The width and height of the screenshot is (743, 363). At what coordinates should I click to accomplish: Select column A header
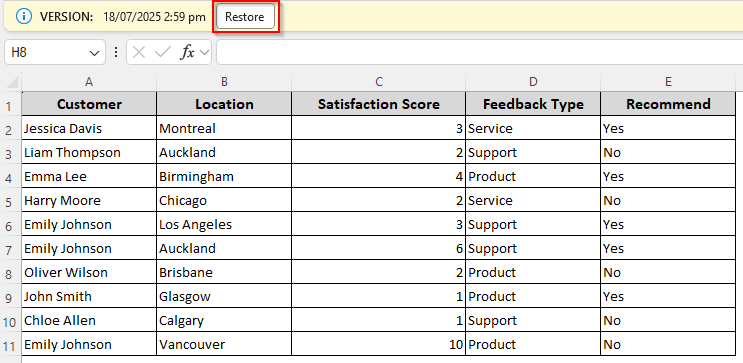[89, 82]
